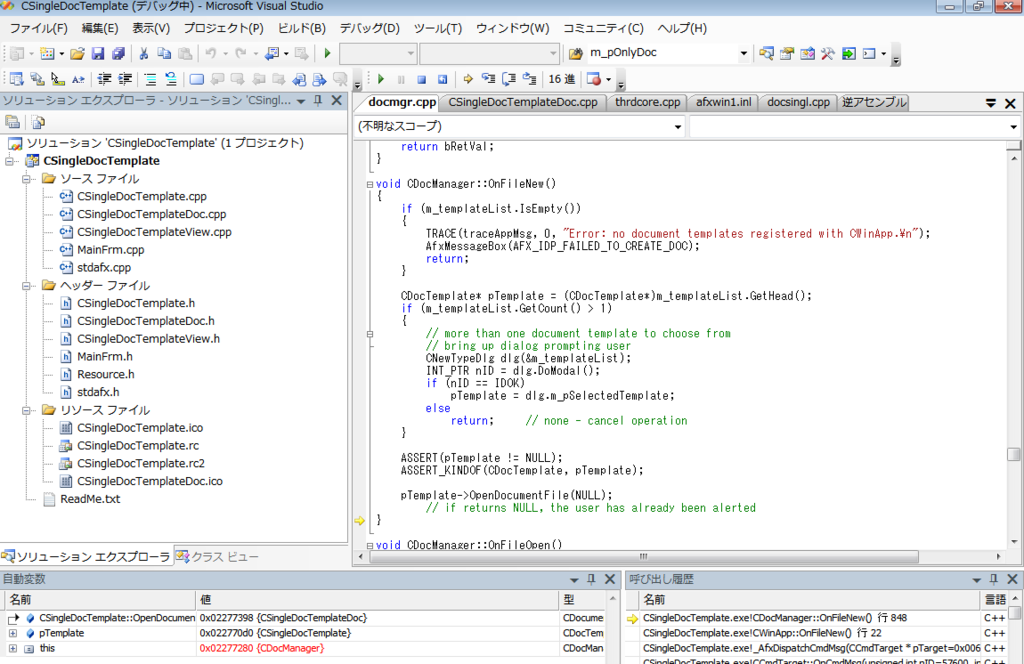
Task: Increase line indent icon
Action: (x=125, y=79)
